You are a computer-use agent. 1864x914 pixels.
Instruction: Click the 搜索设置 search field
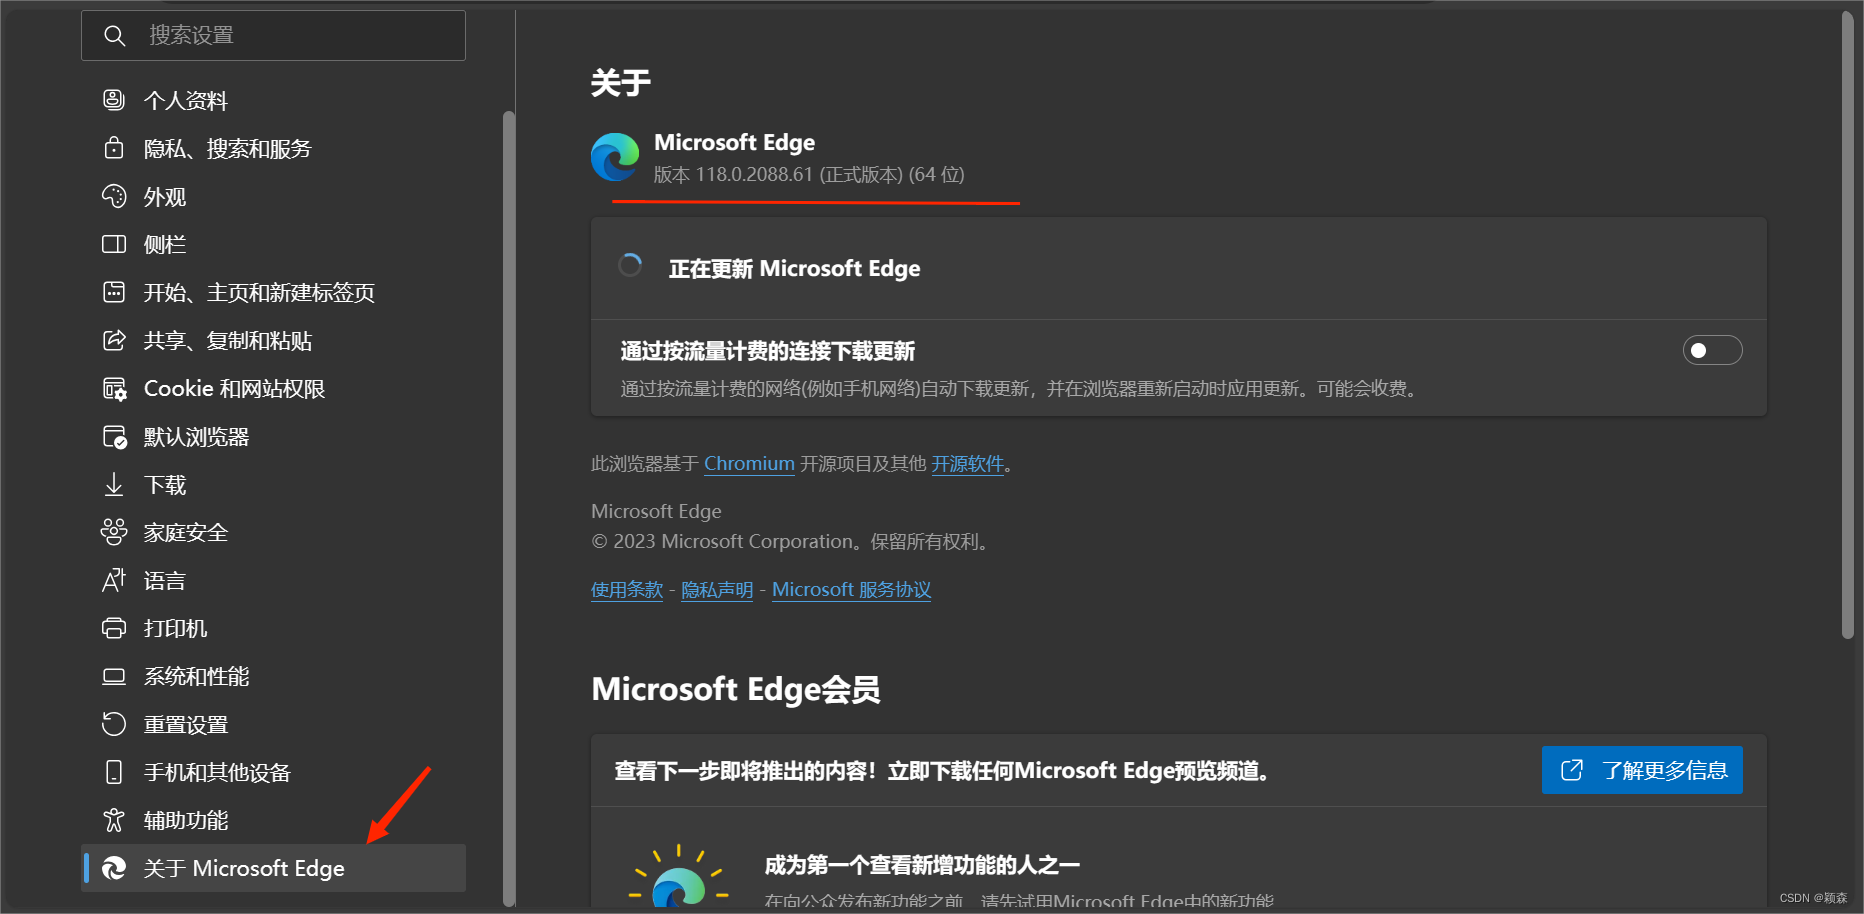(273, 36)
